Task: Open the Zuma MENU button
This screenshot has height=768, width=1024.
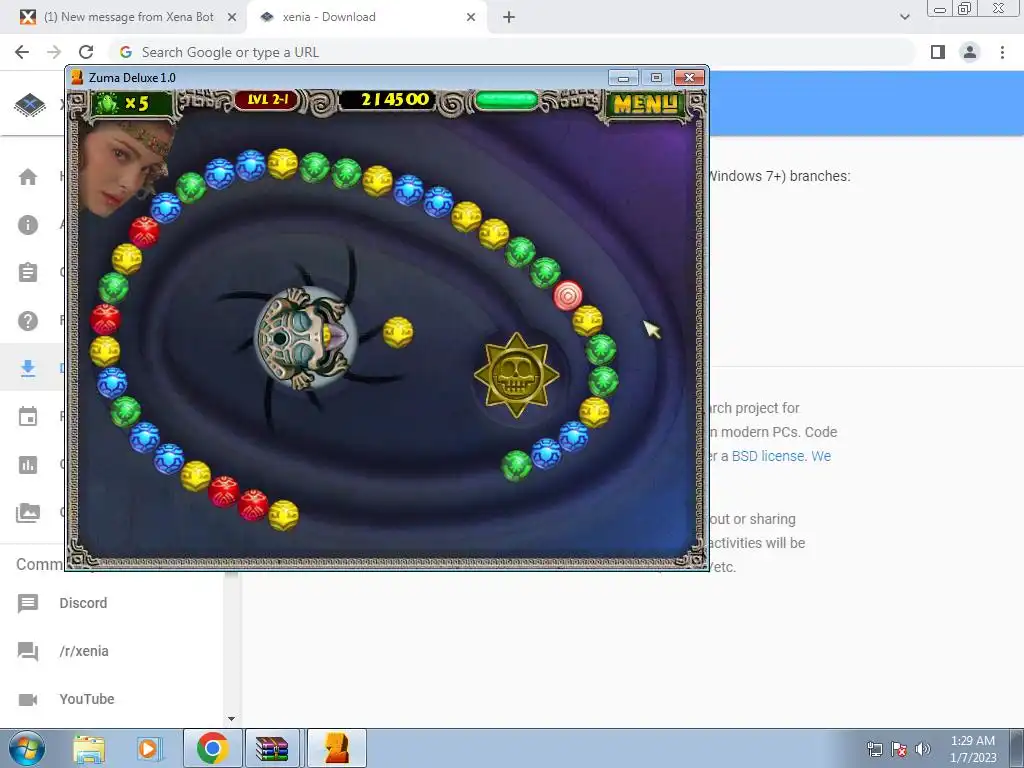Action: (x=645, y=104)
